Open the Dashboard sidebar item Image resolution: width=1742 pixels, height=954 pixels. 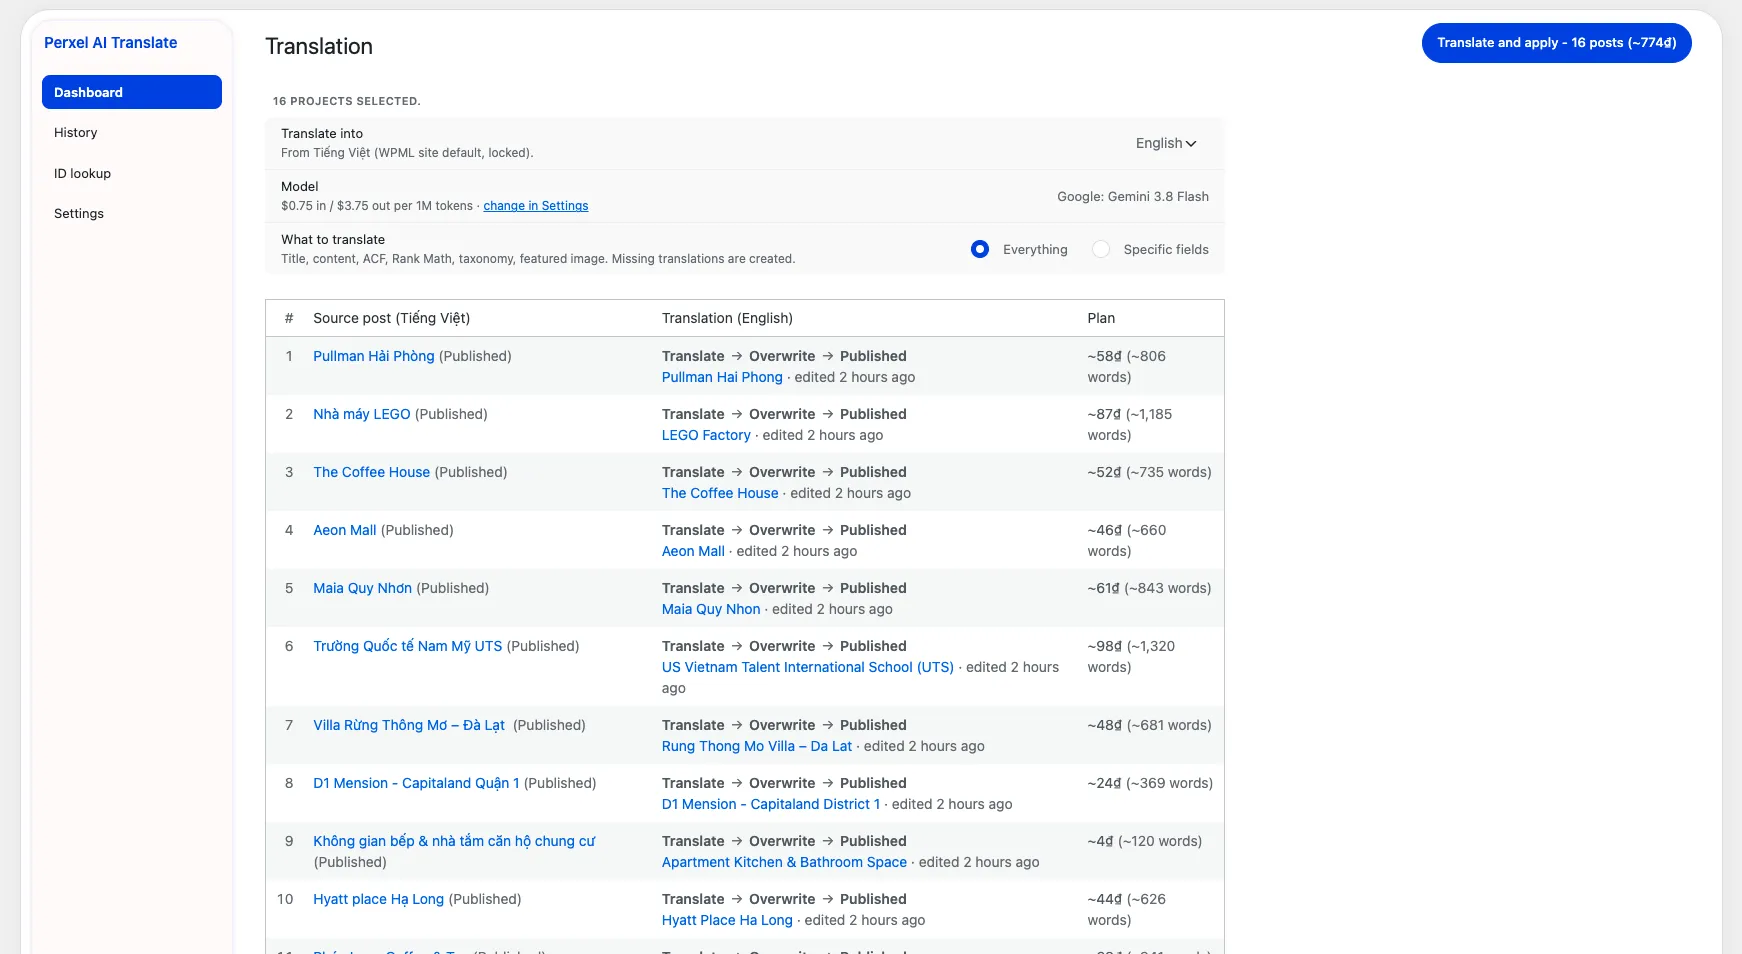[131, 92]
